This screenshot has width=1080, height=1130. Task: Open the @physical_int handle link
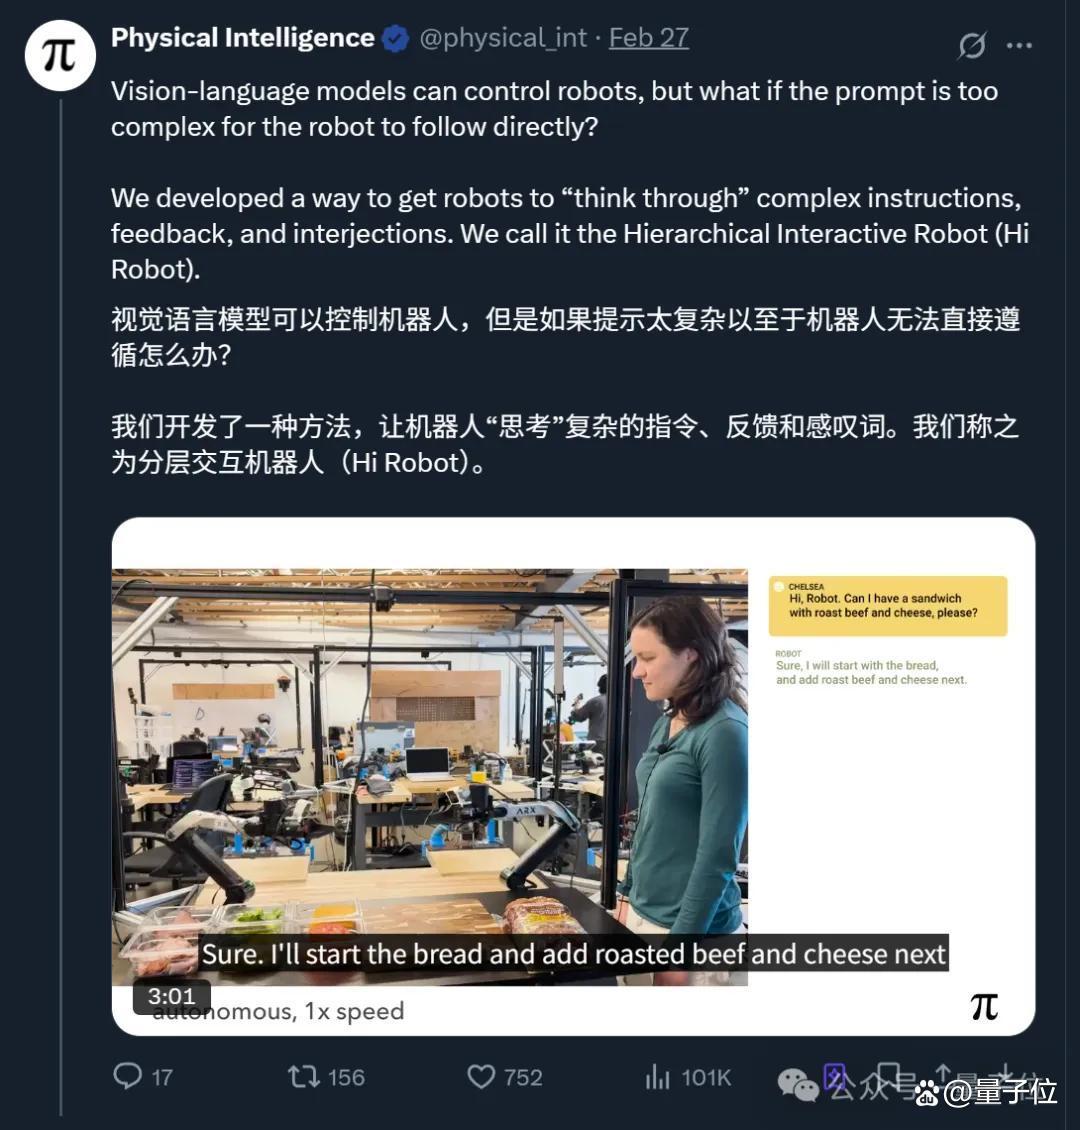pyautogui.click(x=503, y=37)
